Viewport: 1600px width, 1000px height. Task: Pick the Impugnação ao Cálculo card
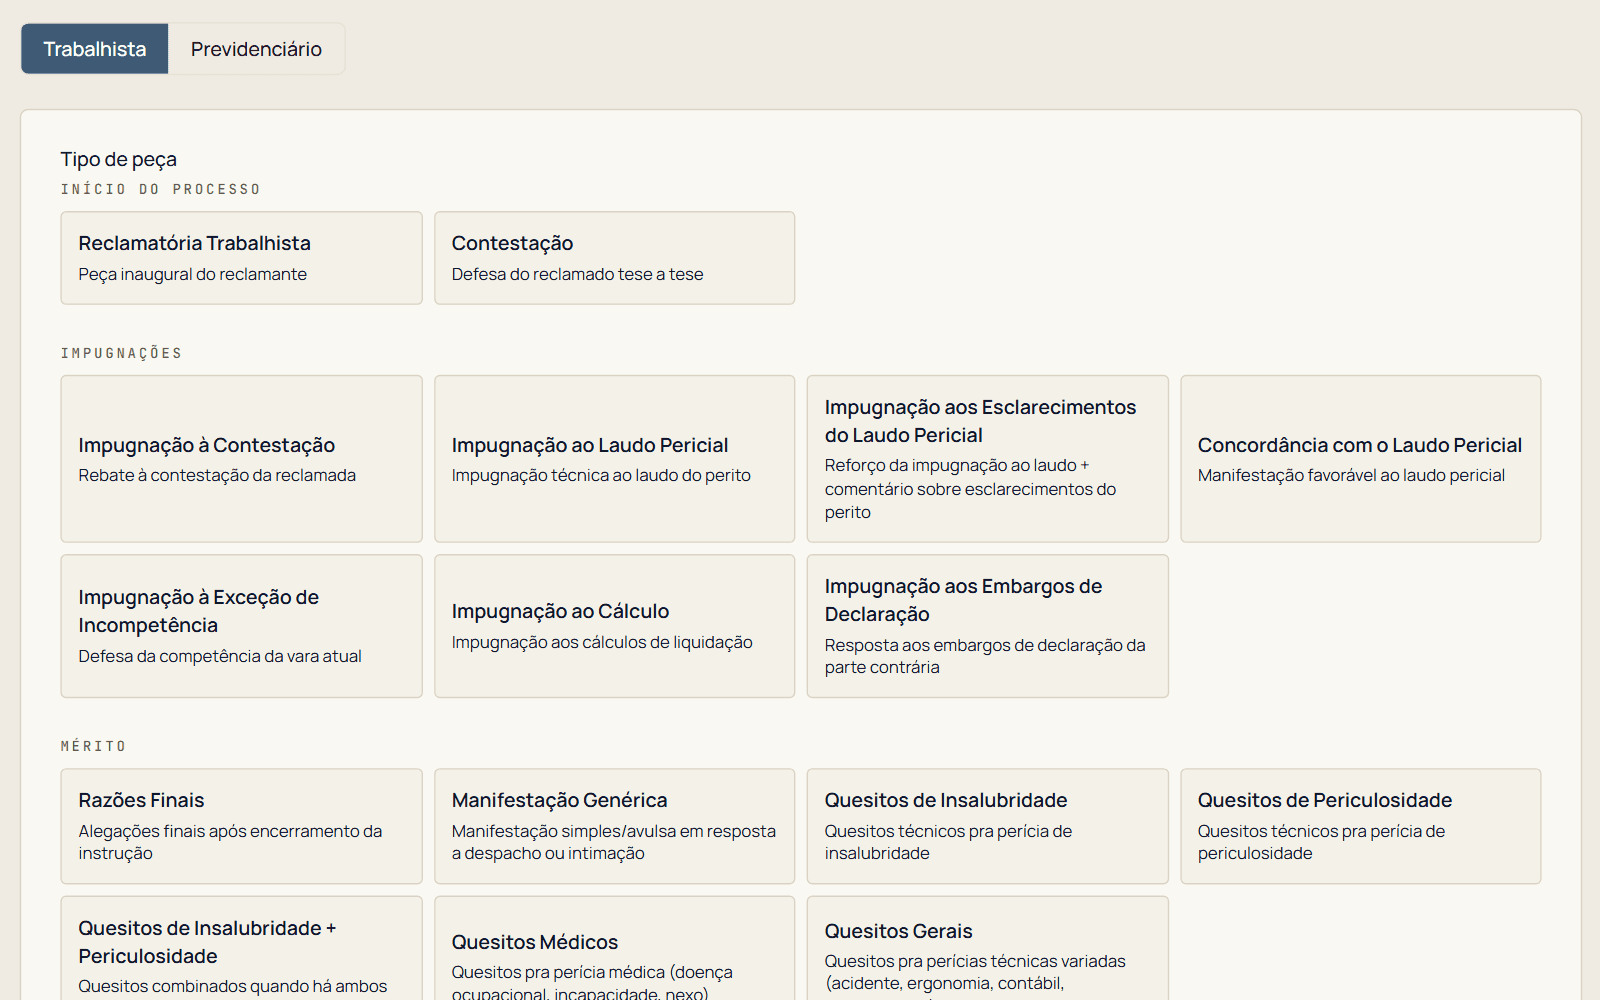[x=614, y=626]
